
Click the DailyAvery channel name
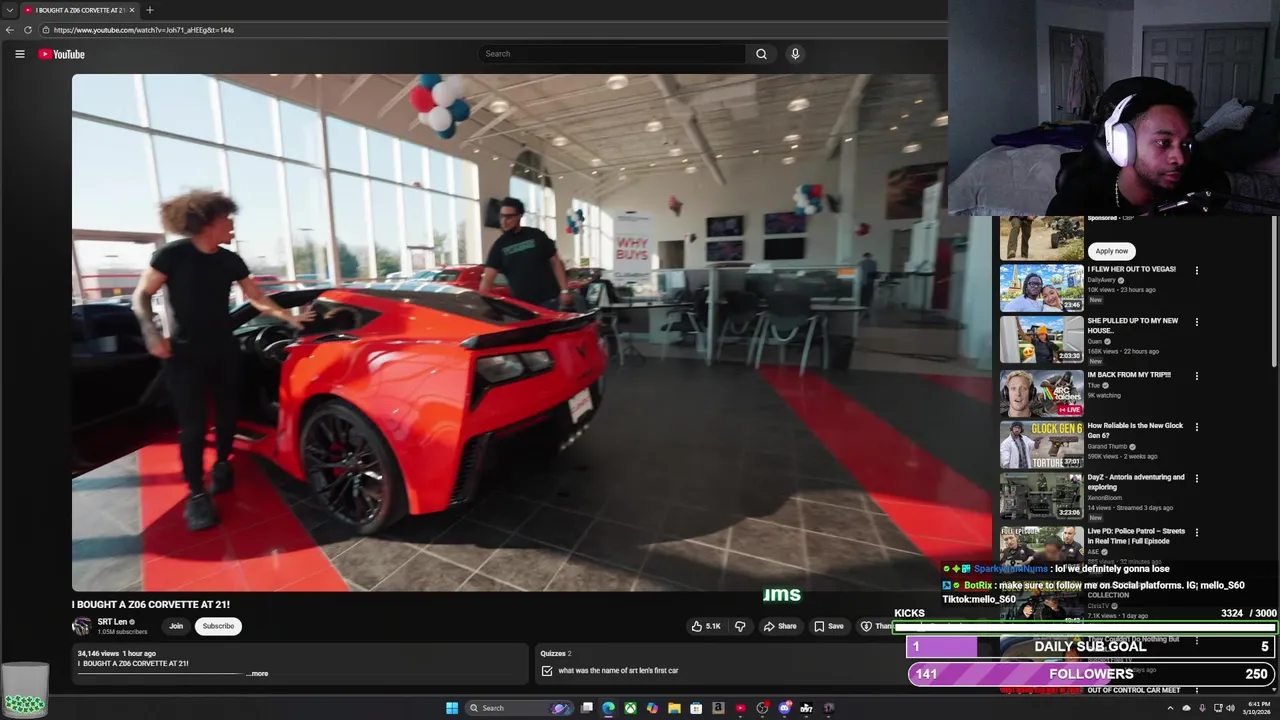tap(1101, 280)
